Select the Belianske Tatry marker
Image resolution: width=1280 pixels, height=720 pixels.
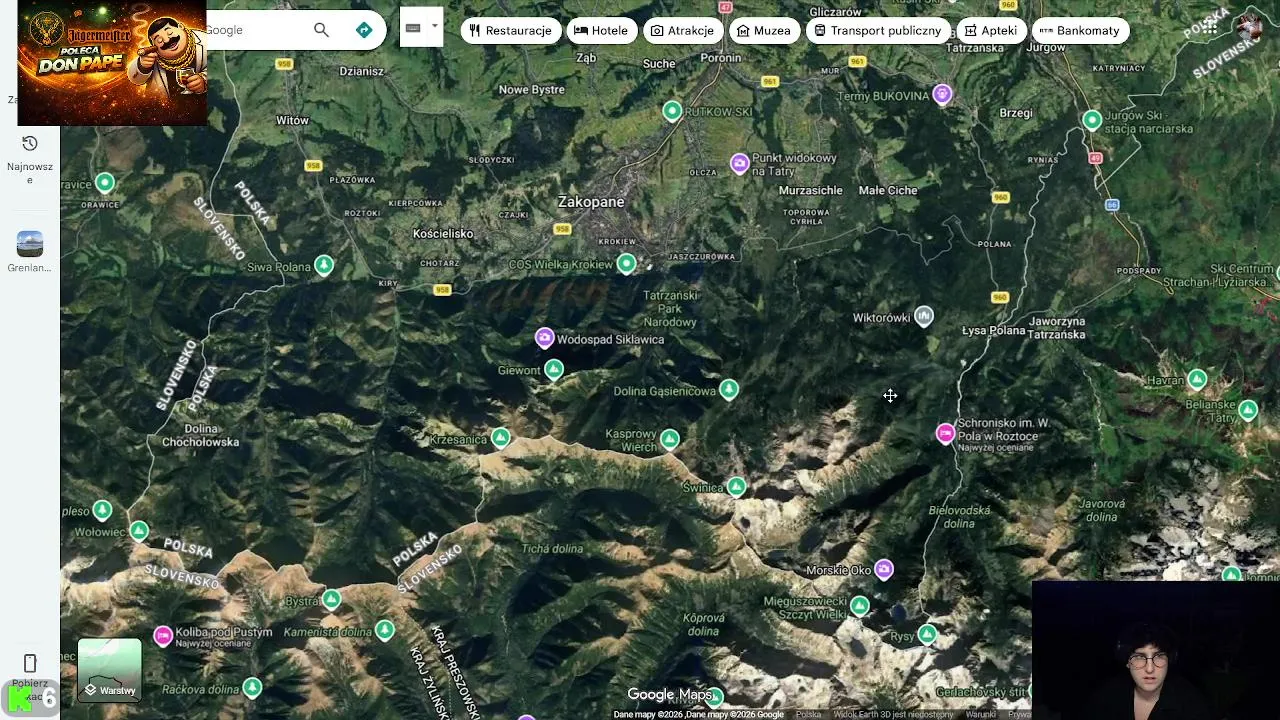[1248, 409]
